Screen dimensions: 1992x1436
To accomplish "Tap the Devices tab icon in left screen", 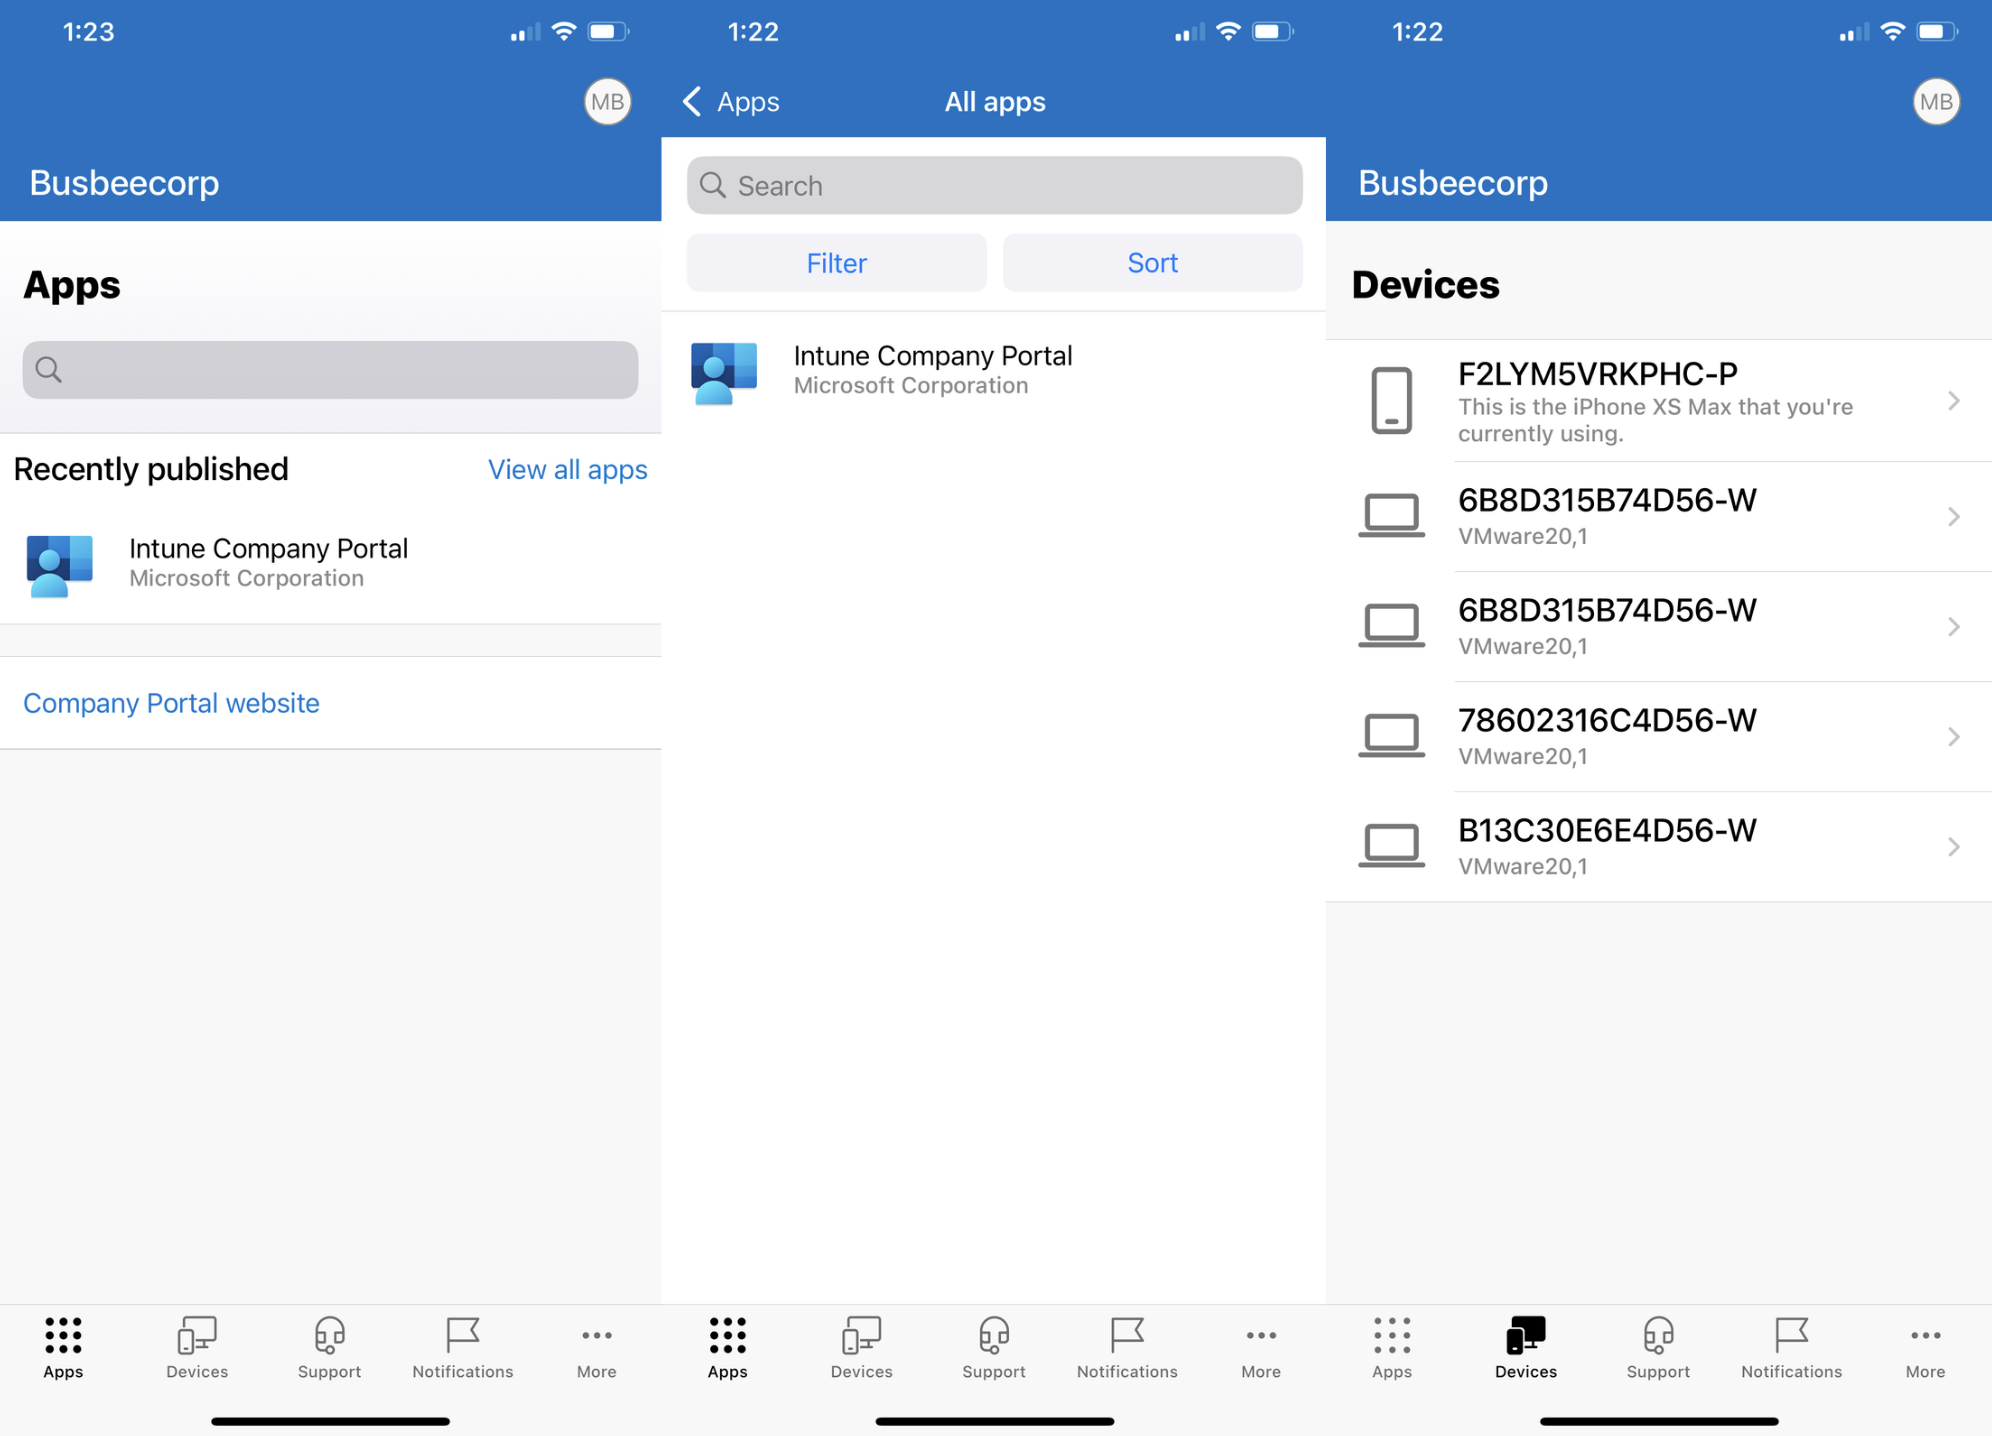I will (x=197, y=1335).
